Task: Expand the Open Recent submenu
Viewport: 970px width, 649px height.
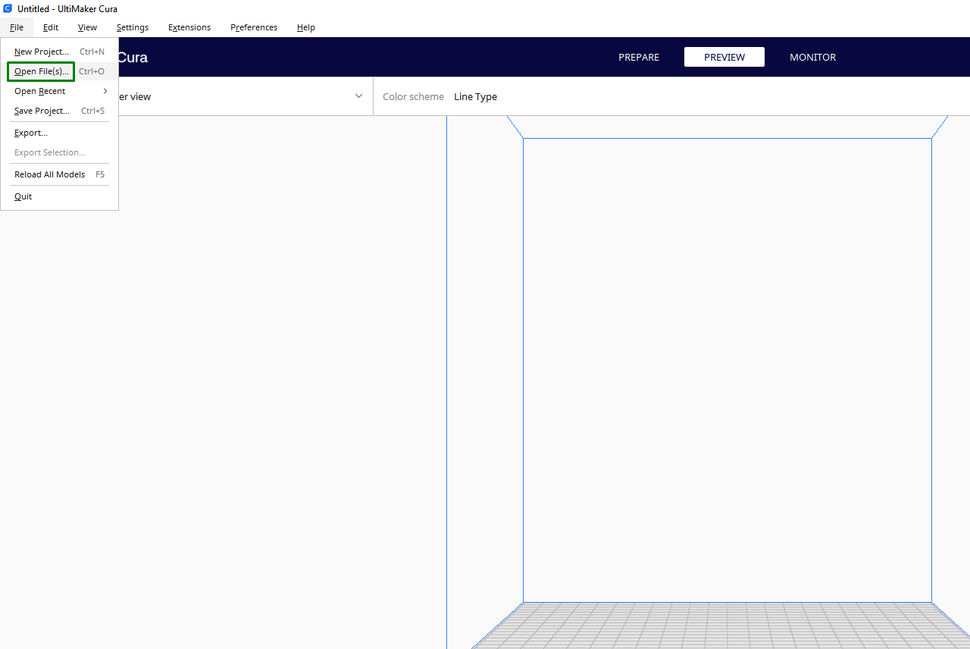Action: pyautogui.click(x=40, y=91)
